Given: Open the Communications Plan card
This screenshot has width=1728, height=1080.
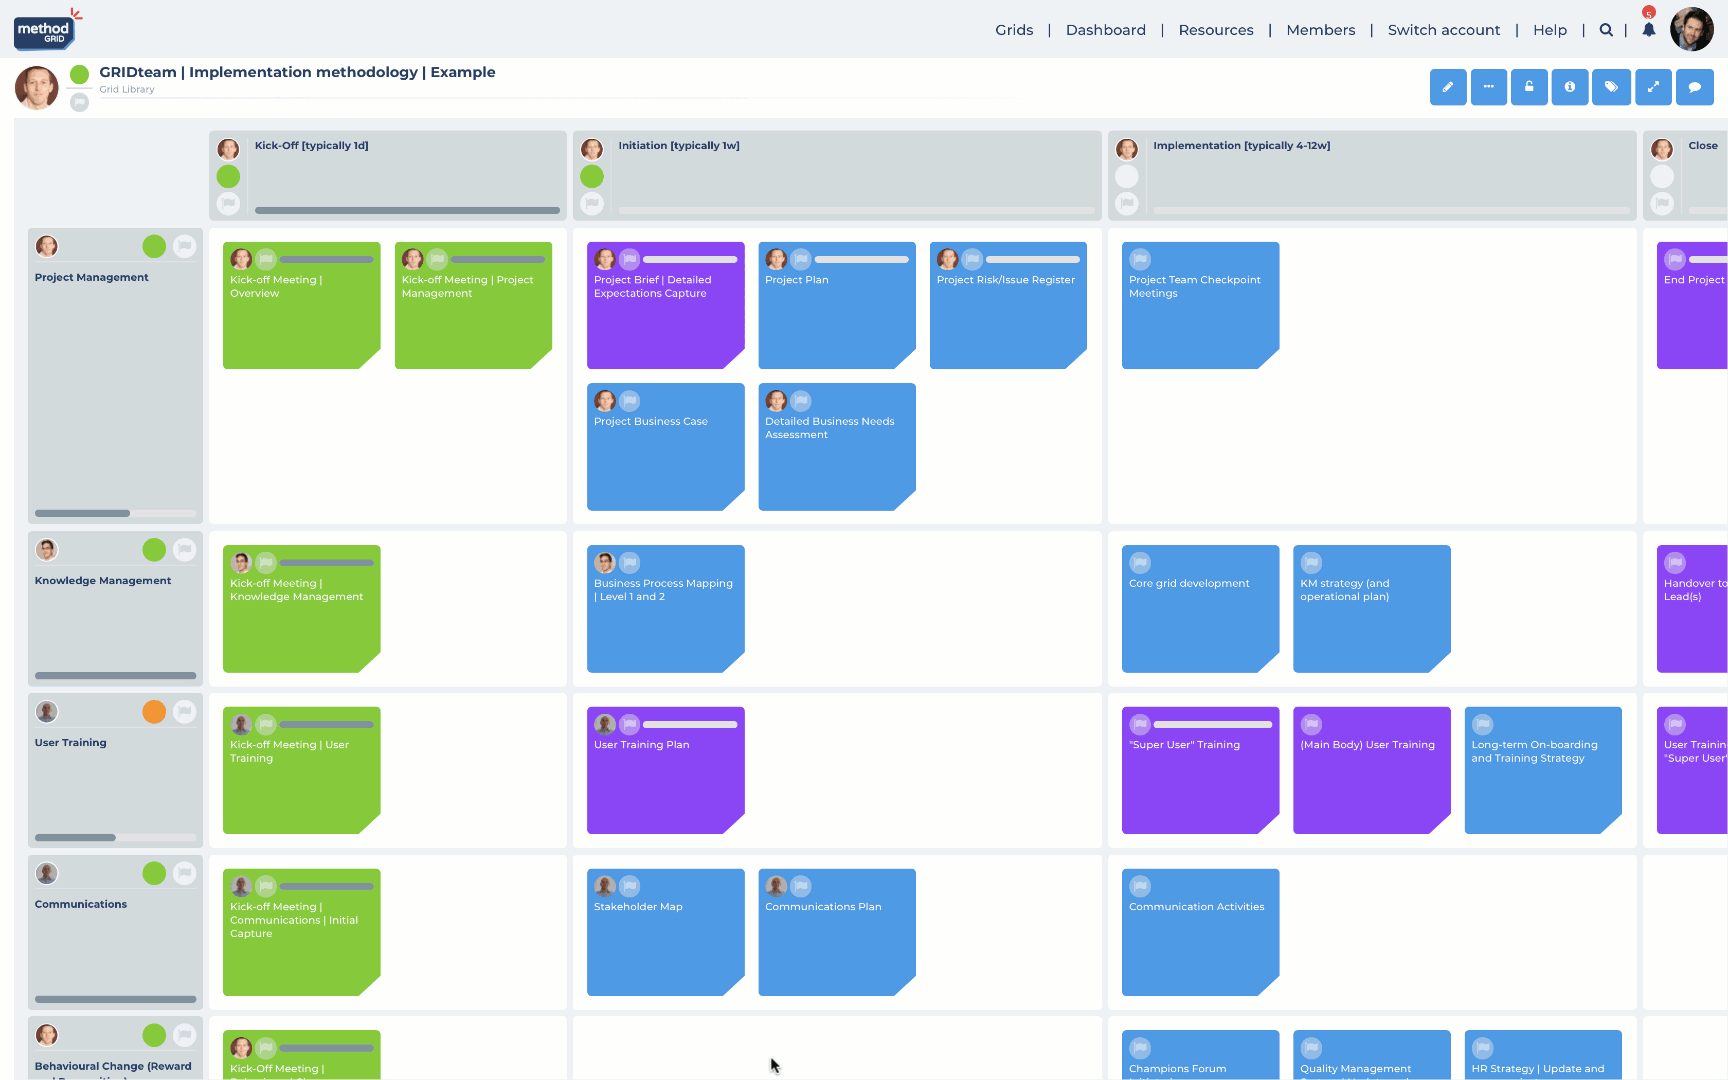Looking at the screenshot, I should point(837,932).
